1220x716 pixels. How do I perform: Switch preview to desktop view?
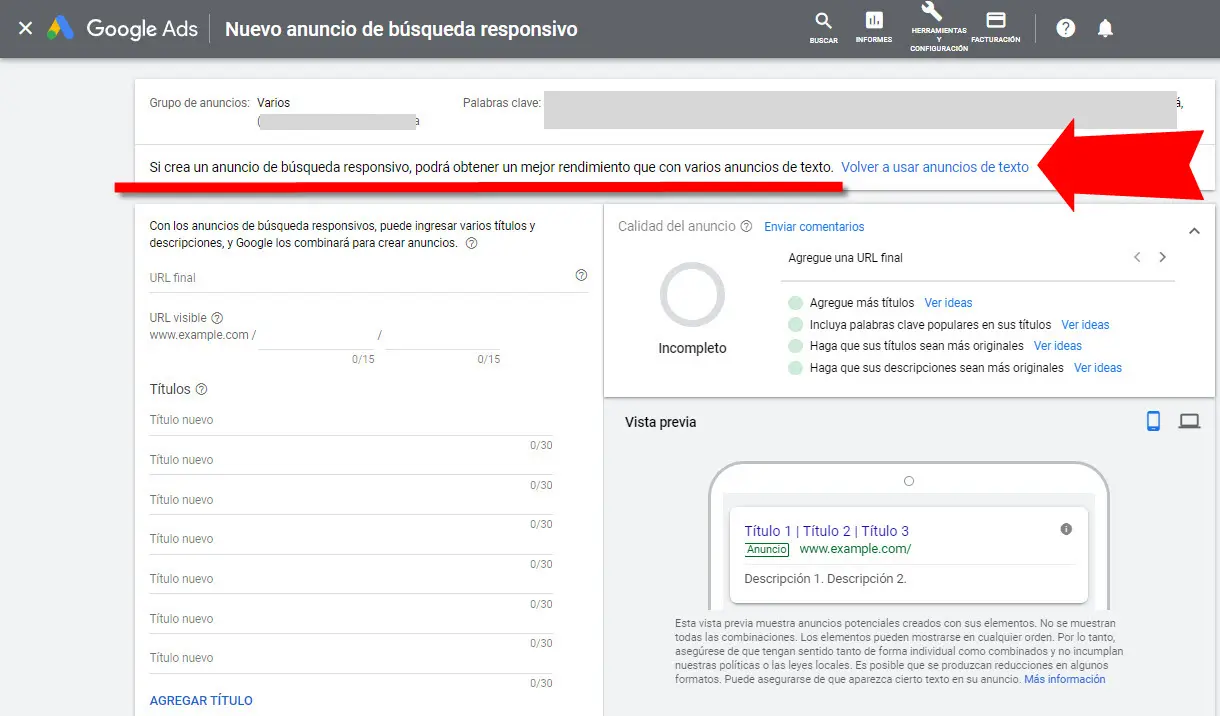pos(1189,422)
